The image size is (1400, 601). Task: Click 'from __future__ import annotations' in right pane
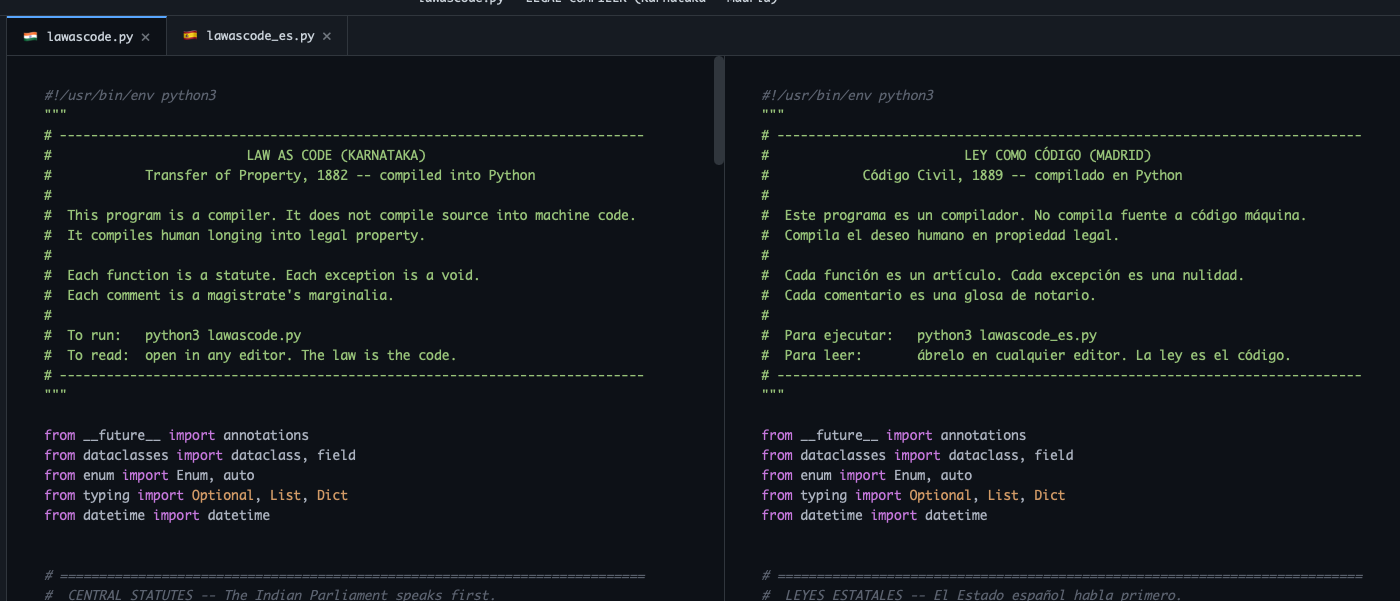coord(893,435)
